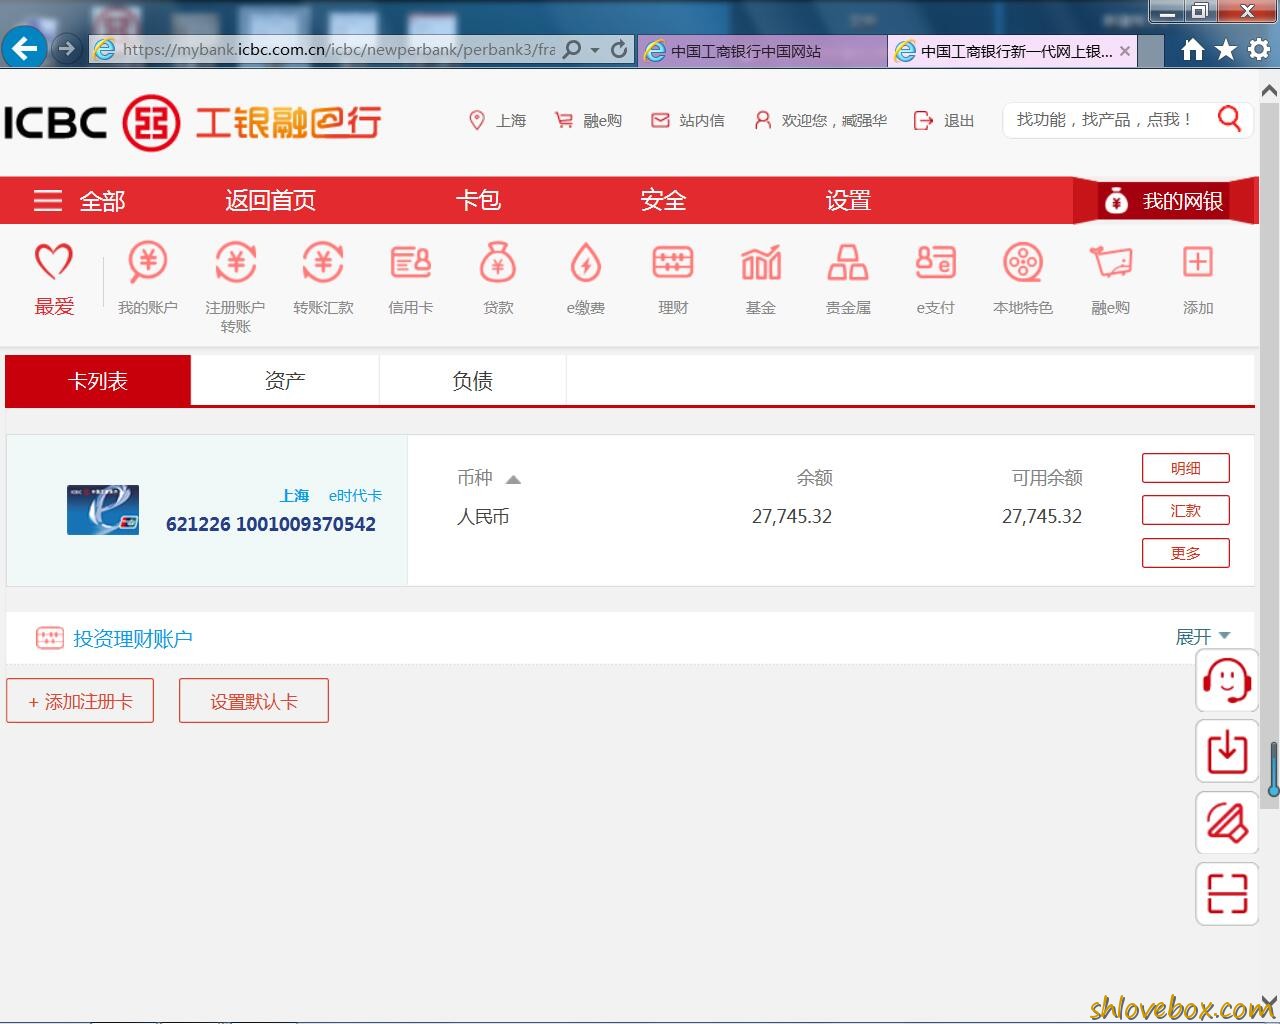Switch to the 负债 tab
The height and width of the screenshot is (1024, 1280).
tap(473, 381)
